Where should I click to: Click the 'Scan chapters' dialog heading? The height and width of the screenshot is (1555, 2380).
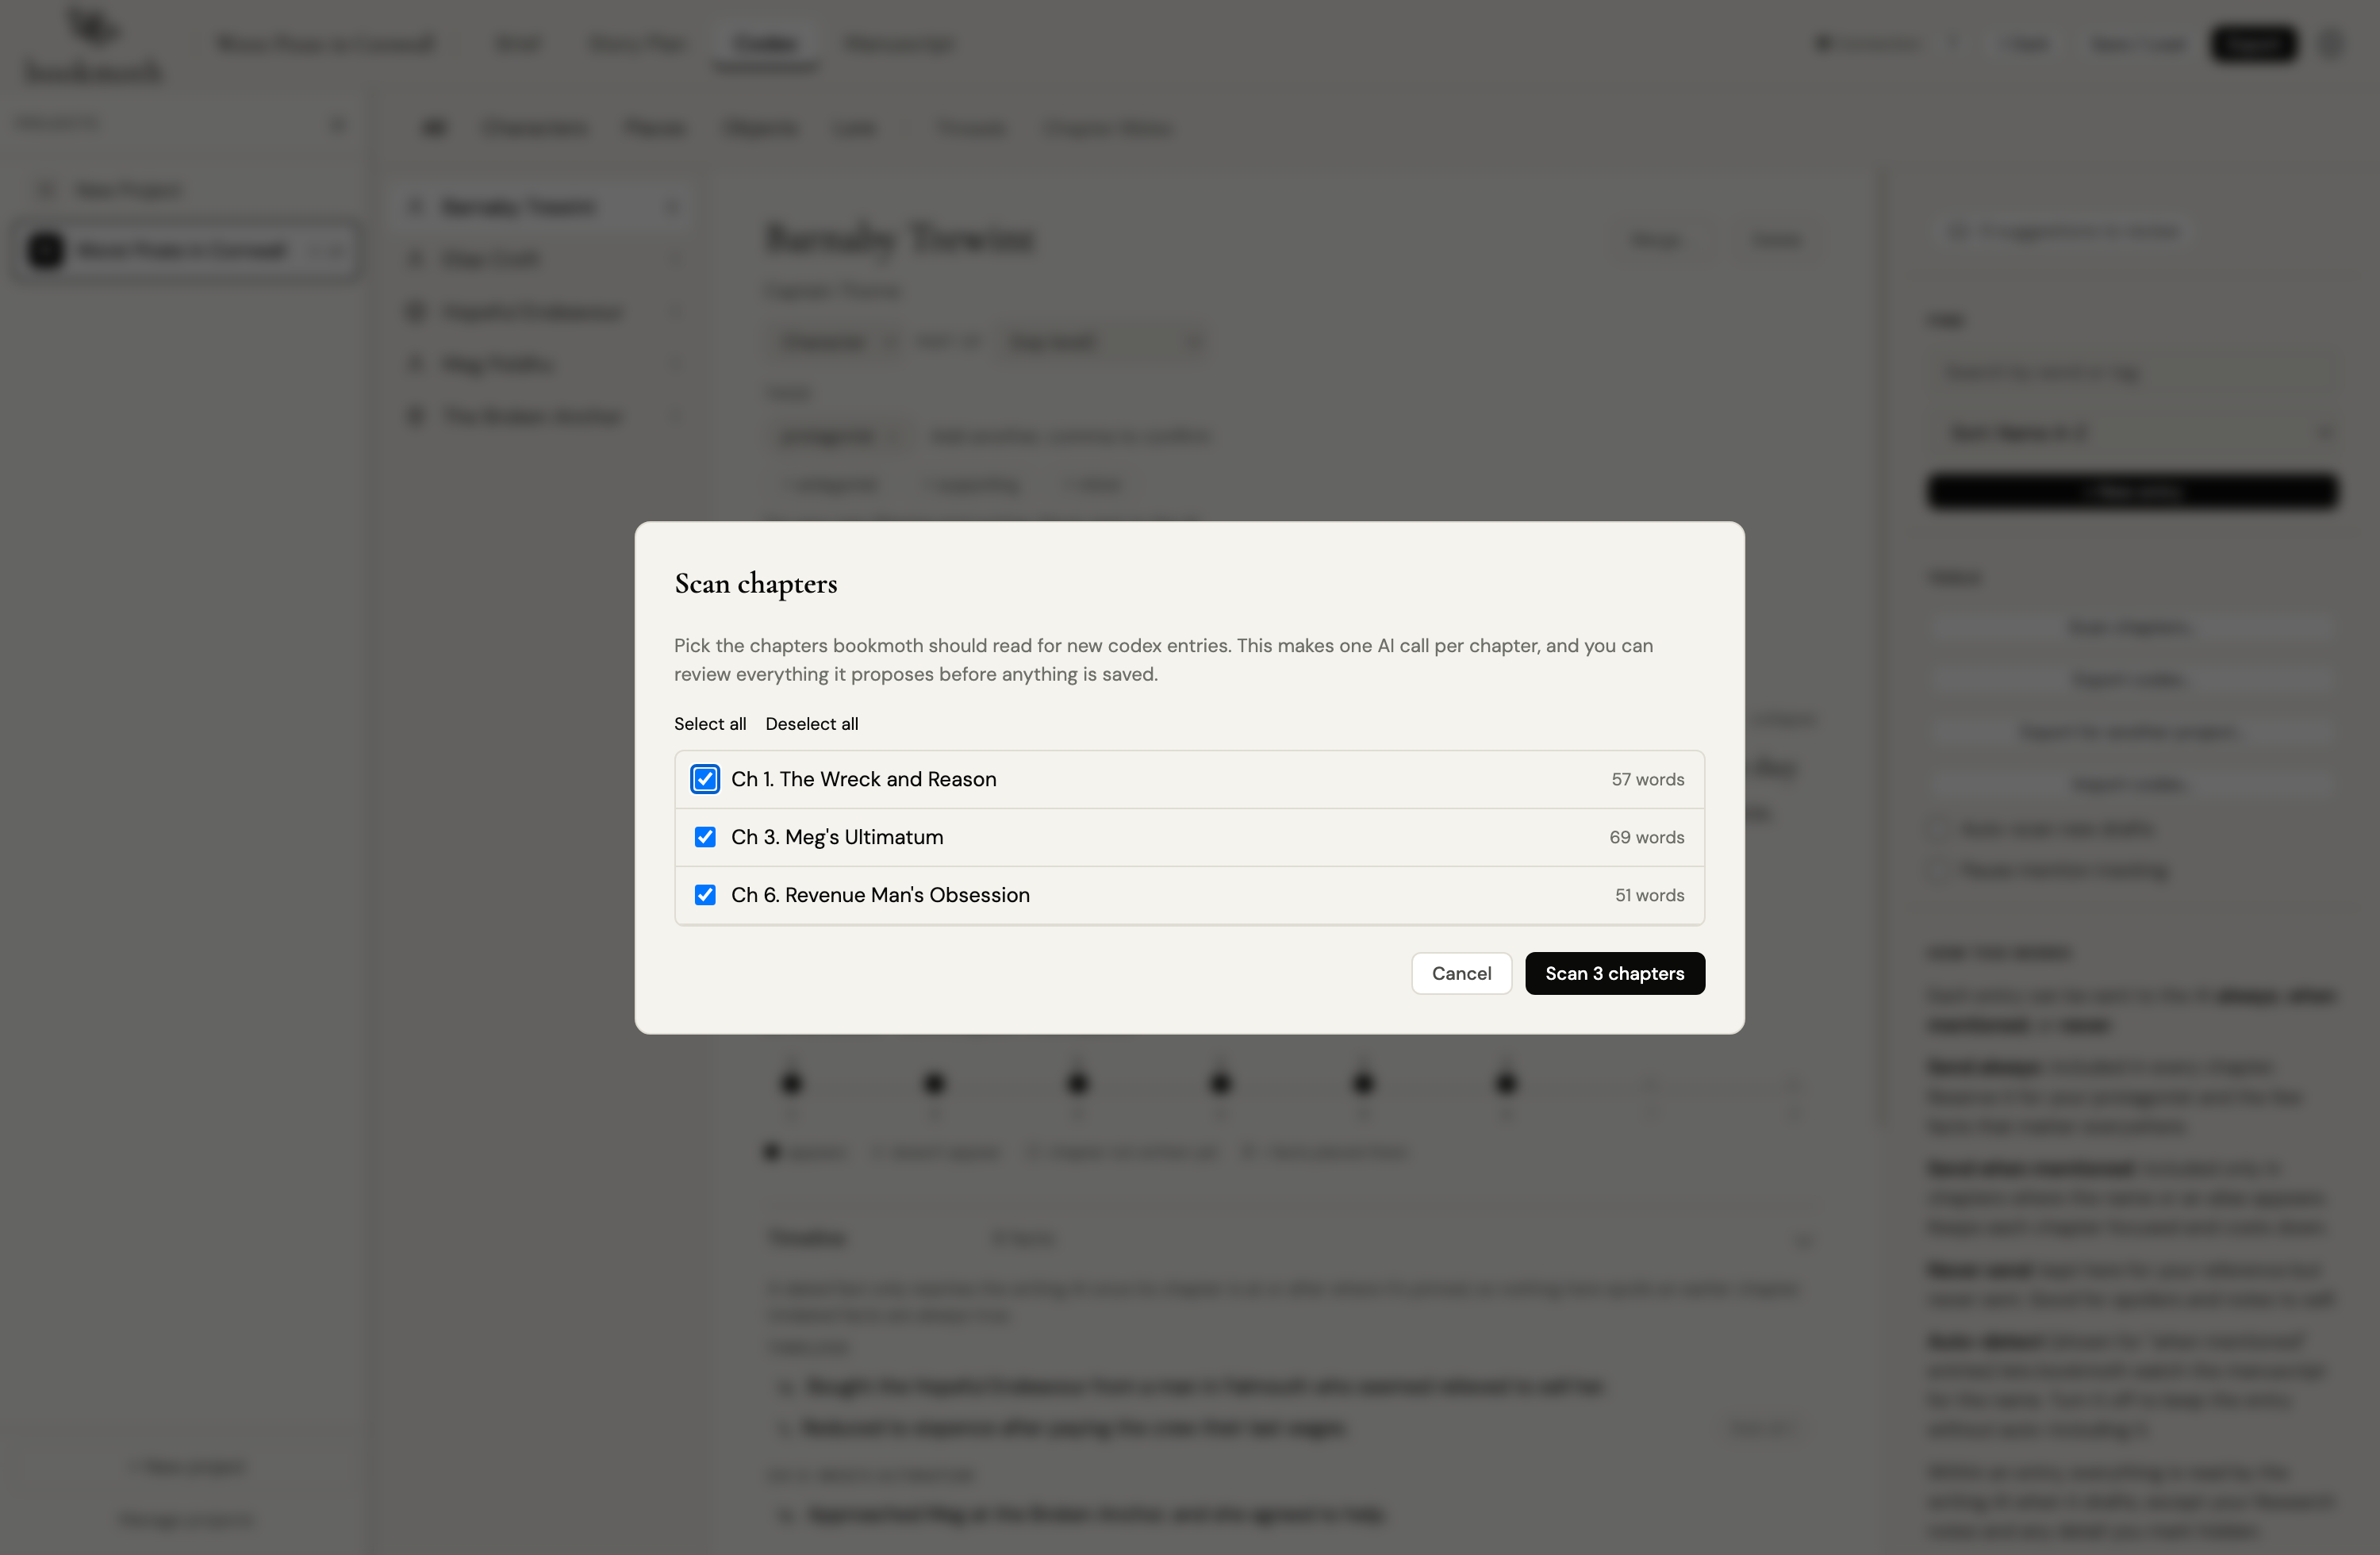click(756, 584)
